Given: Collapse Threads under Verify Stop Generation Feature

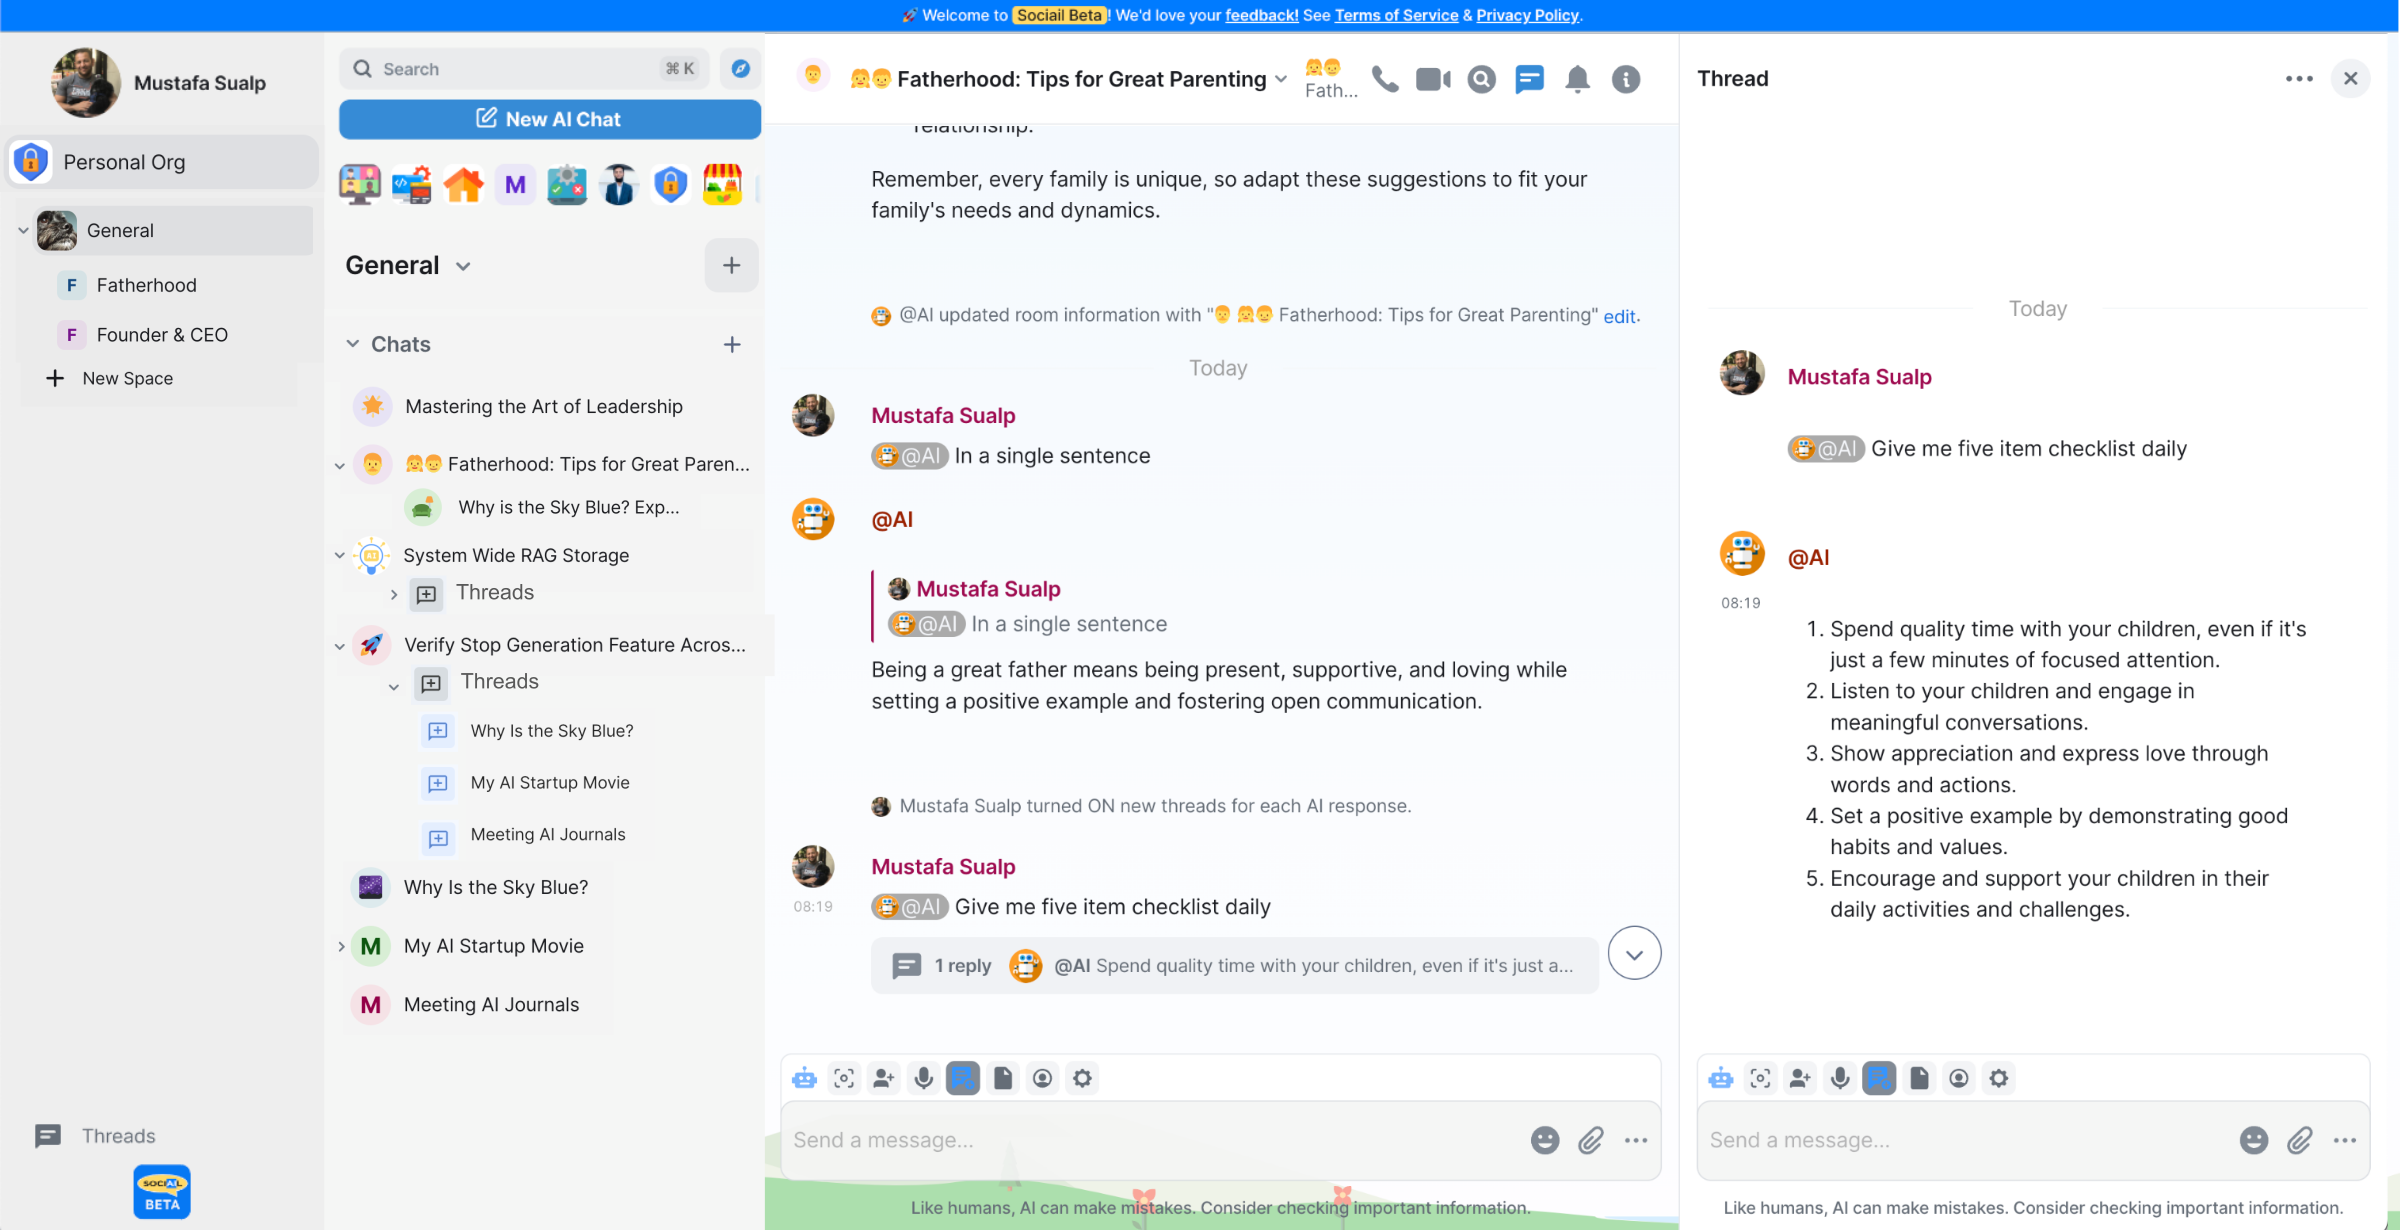Looking at the screenshot, I should coord(393,686).
